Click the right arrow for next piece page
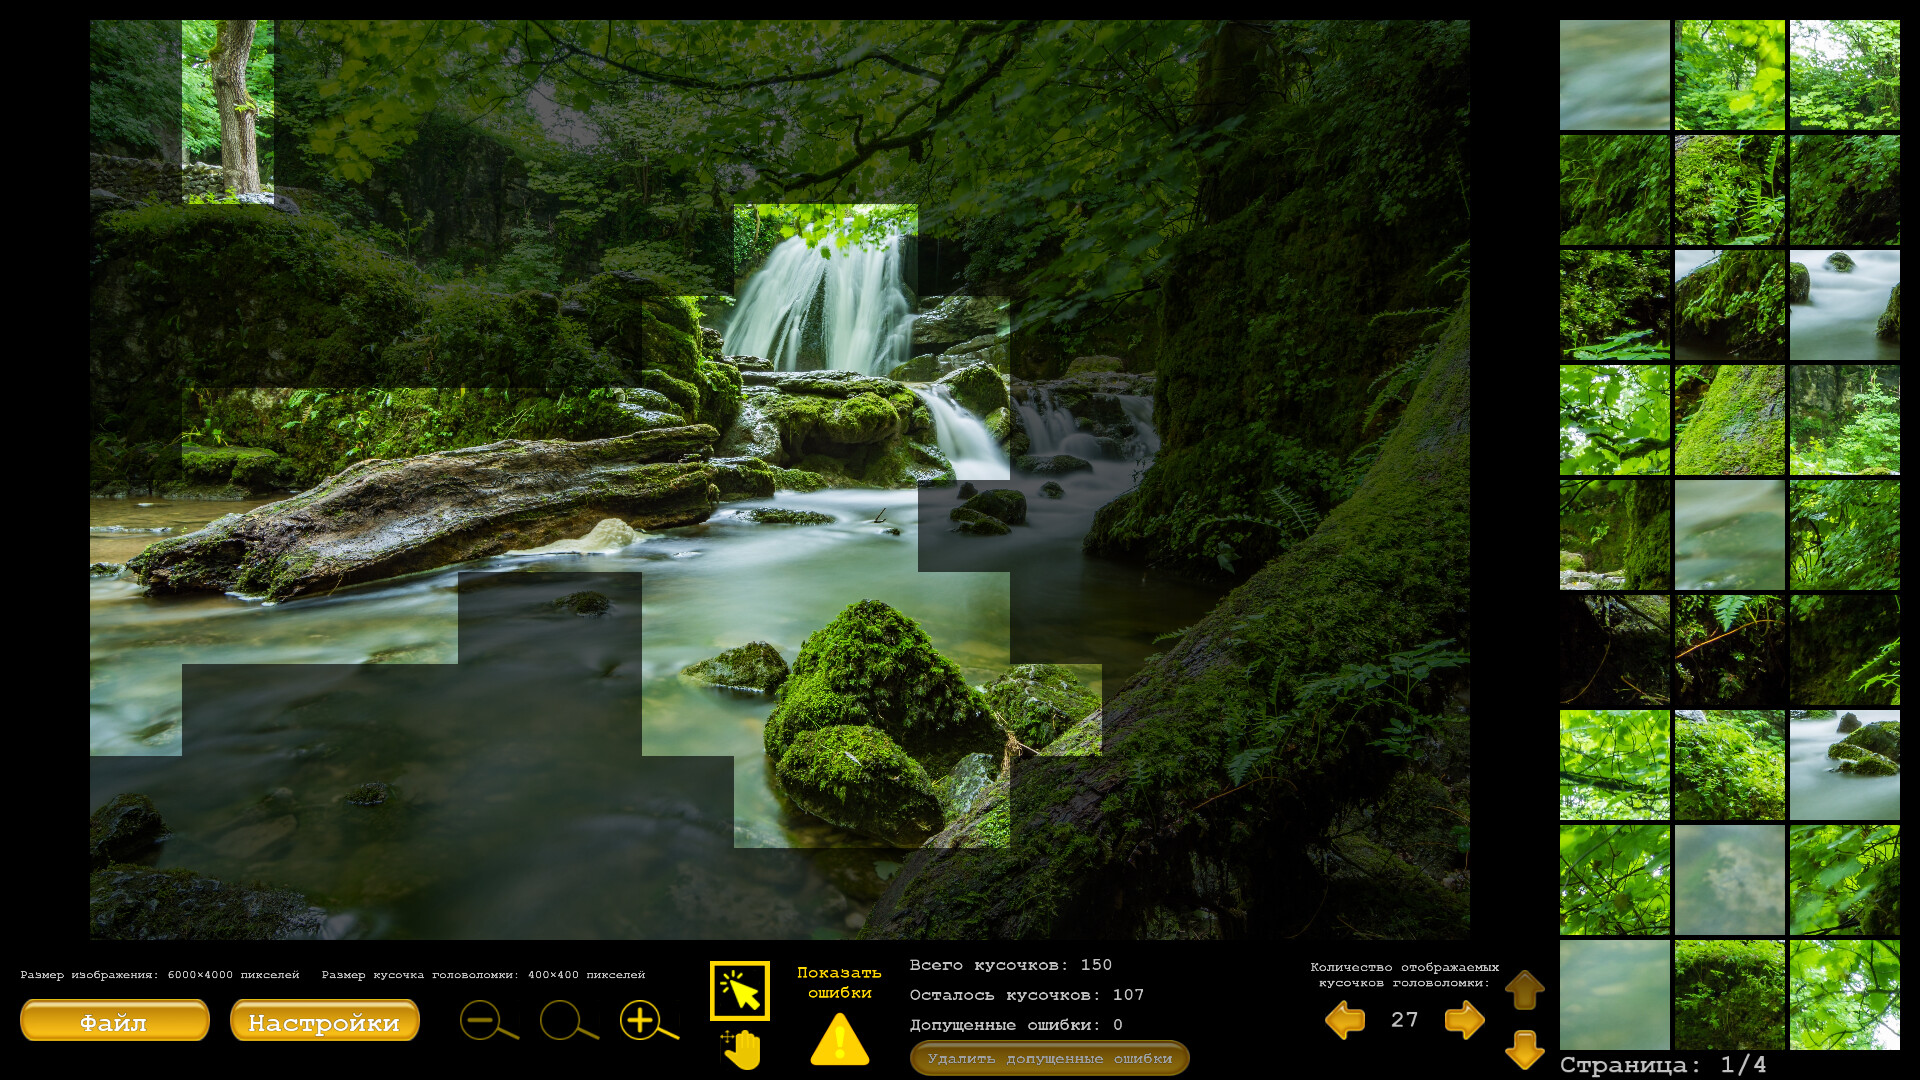This screenshot has height=1080, width=1920. (1463, 1020)
